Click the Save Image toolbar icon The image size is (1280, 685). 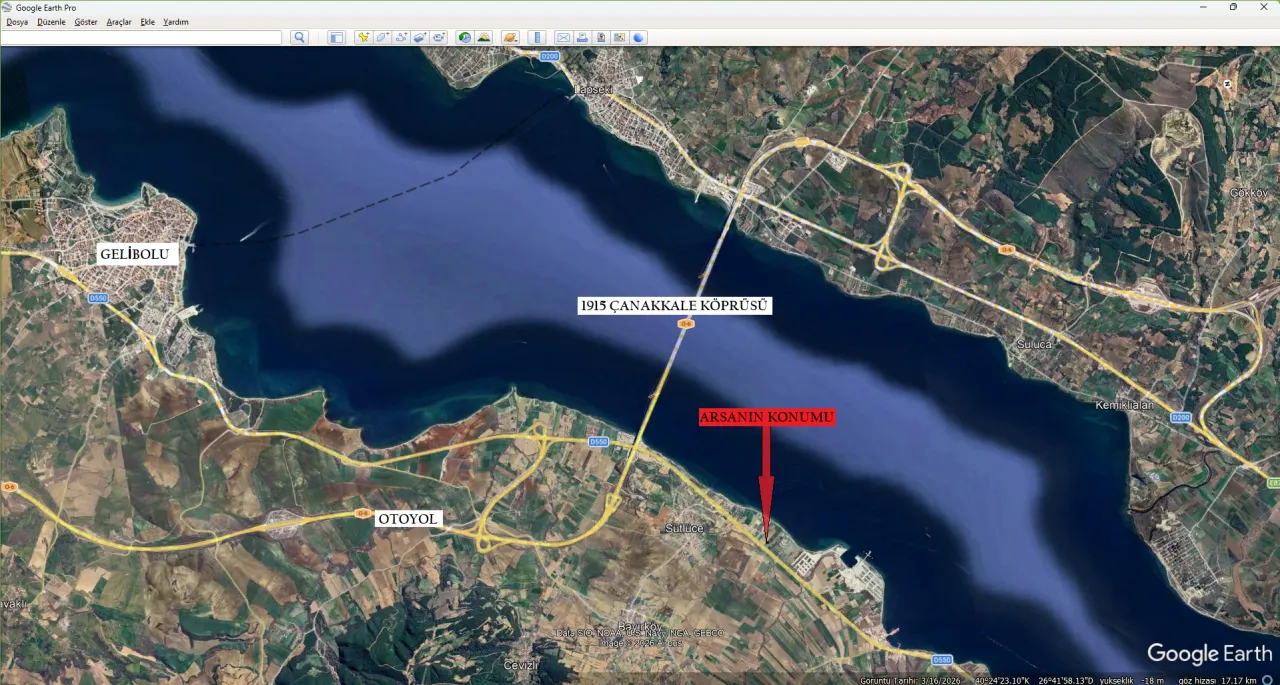(601, 37)
